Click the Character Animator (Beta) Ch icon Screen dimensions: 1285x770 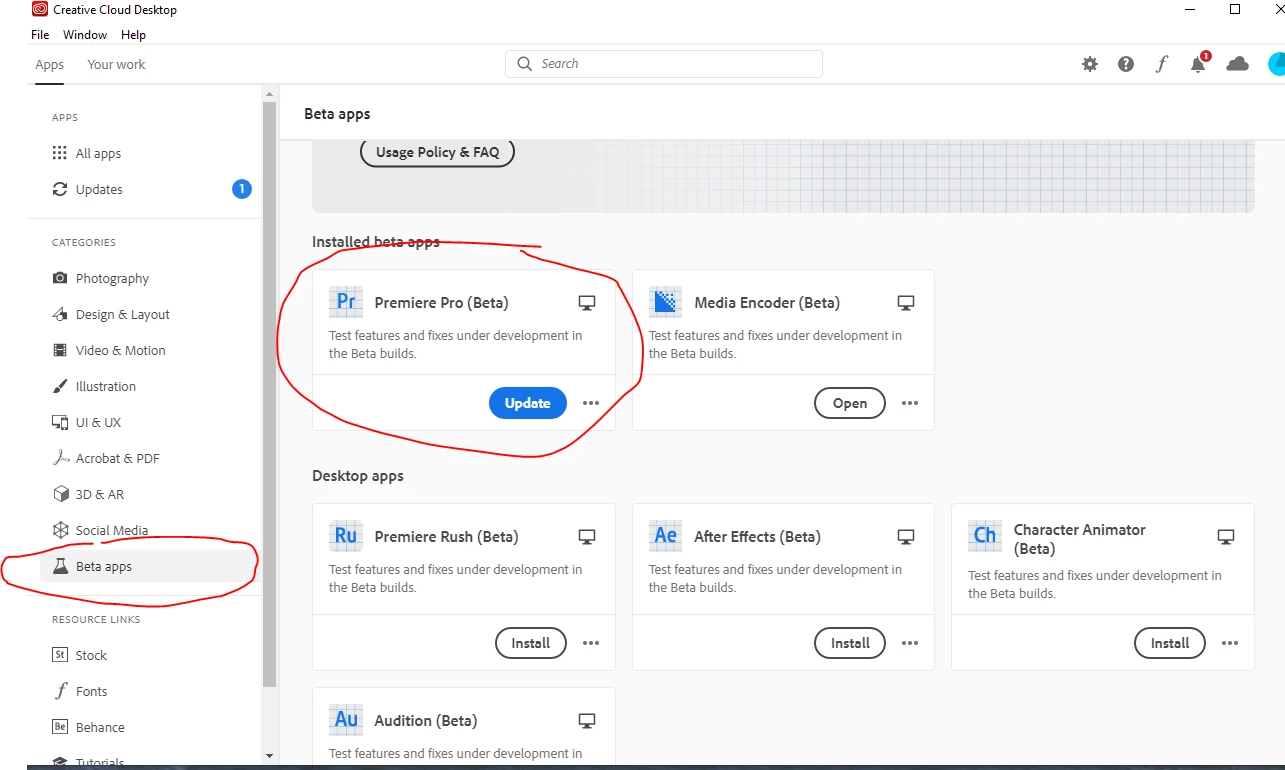point(985,536)
